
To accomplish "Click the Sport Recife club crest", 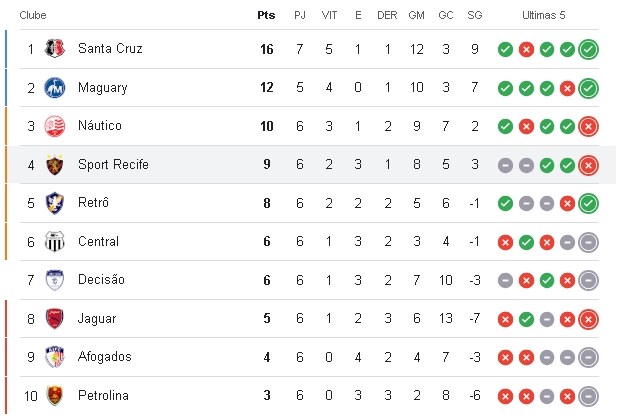I will [x=54, y=165].
